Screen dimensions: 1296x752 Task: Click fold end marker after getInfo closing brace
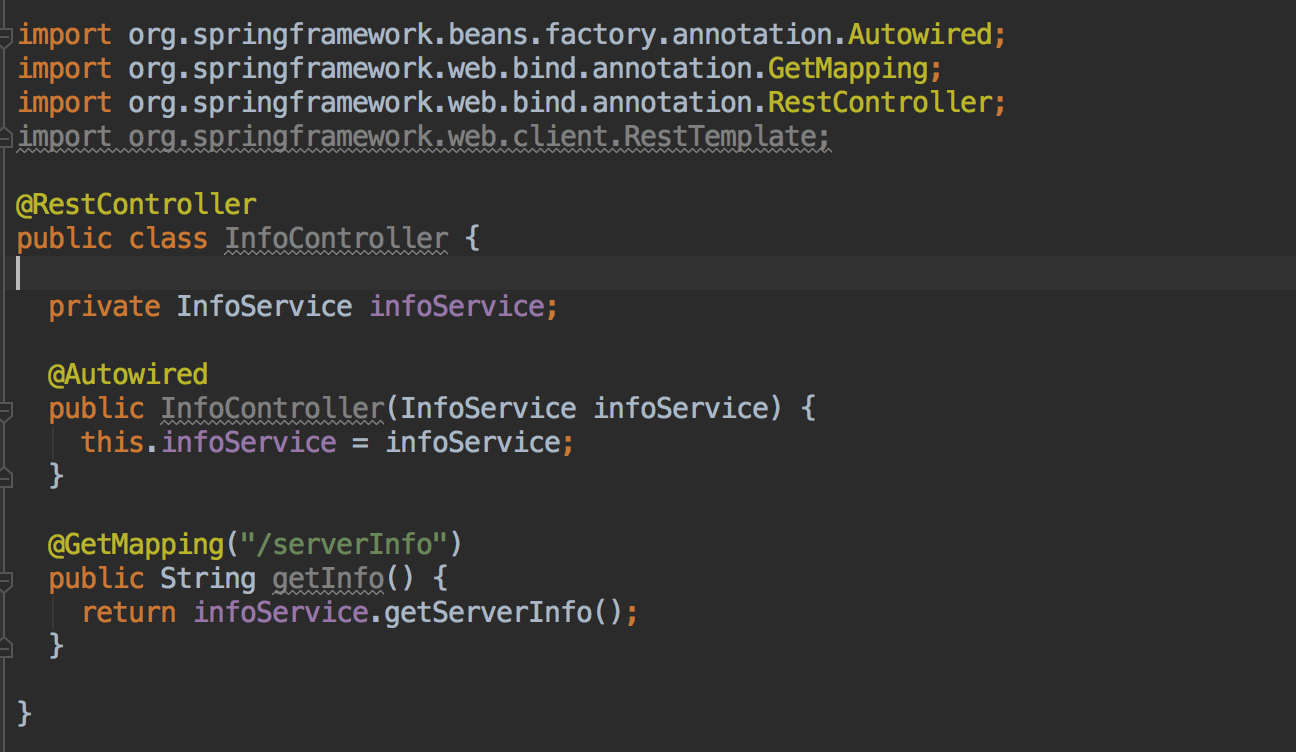(x=6, y=647)
